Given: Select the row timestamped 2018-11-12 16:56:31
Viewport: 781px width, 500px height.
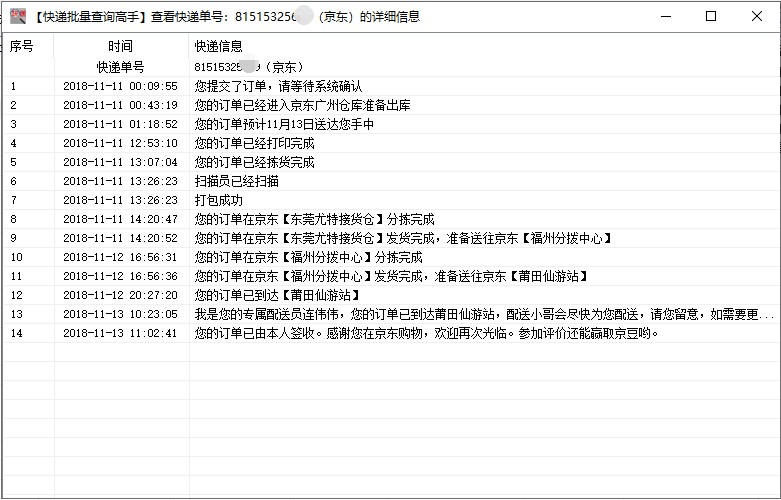Looking at the screenshot, I should [x=391, y=257].
